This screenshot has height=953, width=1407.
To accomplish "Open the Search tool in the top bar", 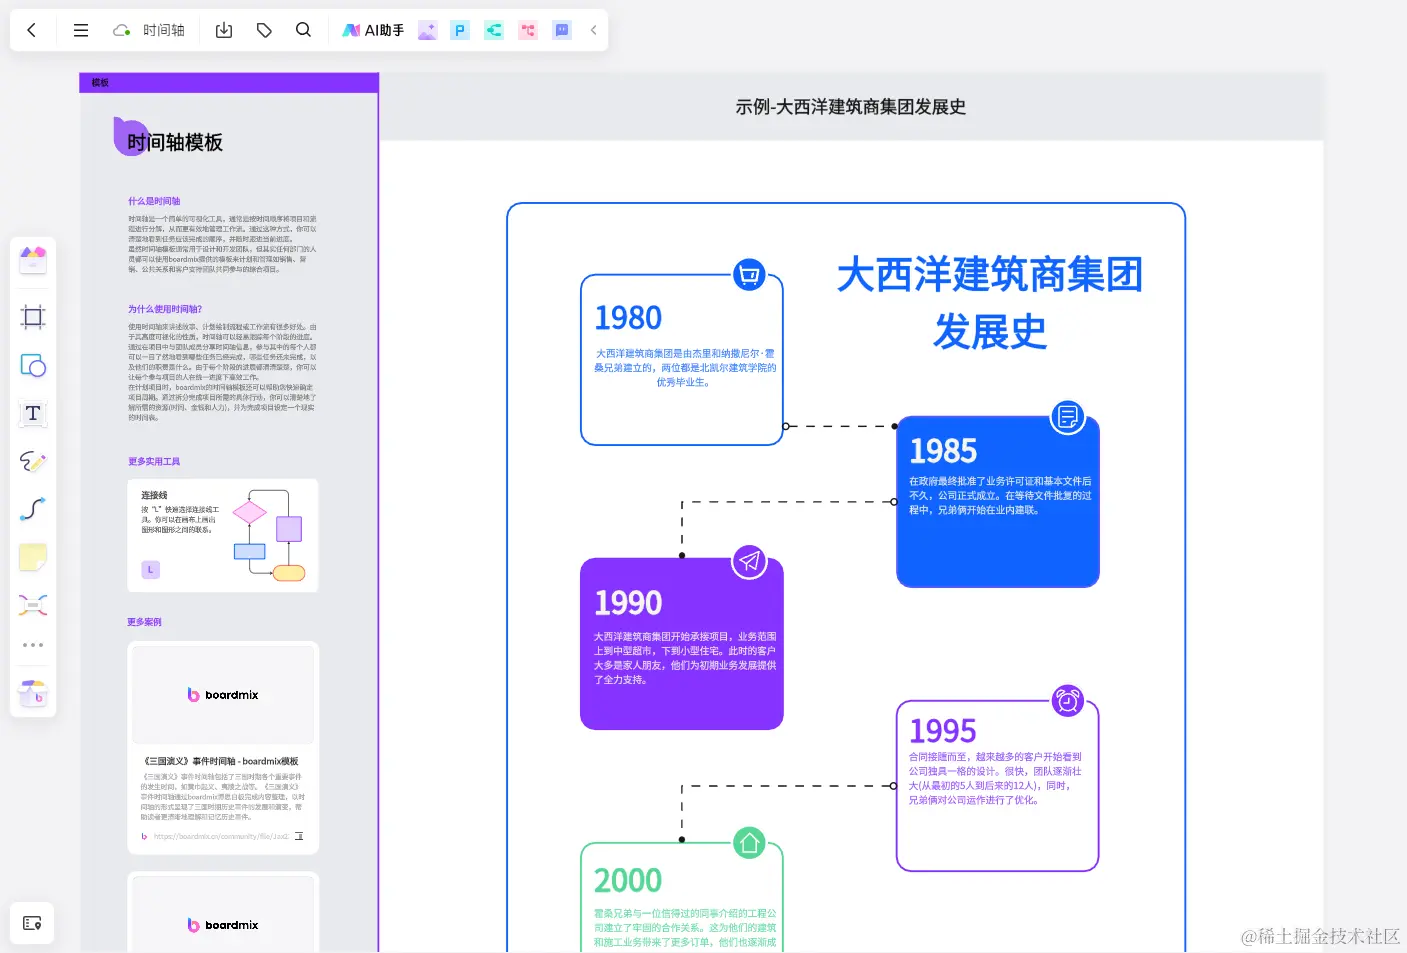I will click(x=303, y=30).
